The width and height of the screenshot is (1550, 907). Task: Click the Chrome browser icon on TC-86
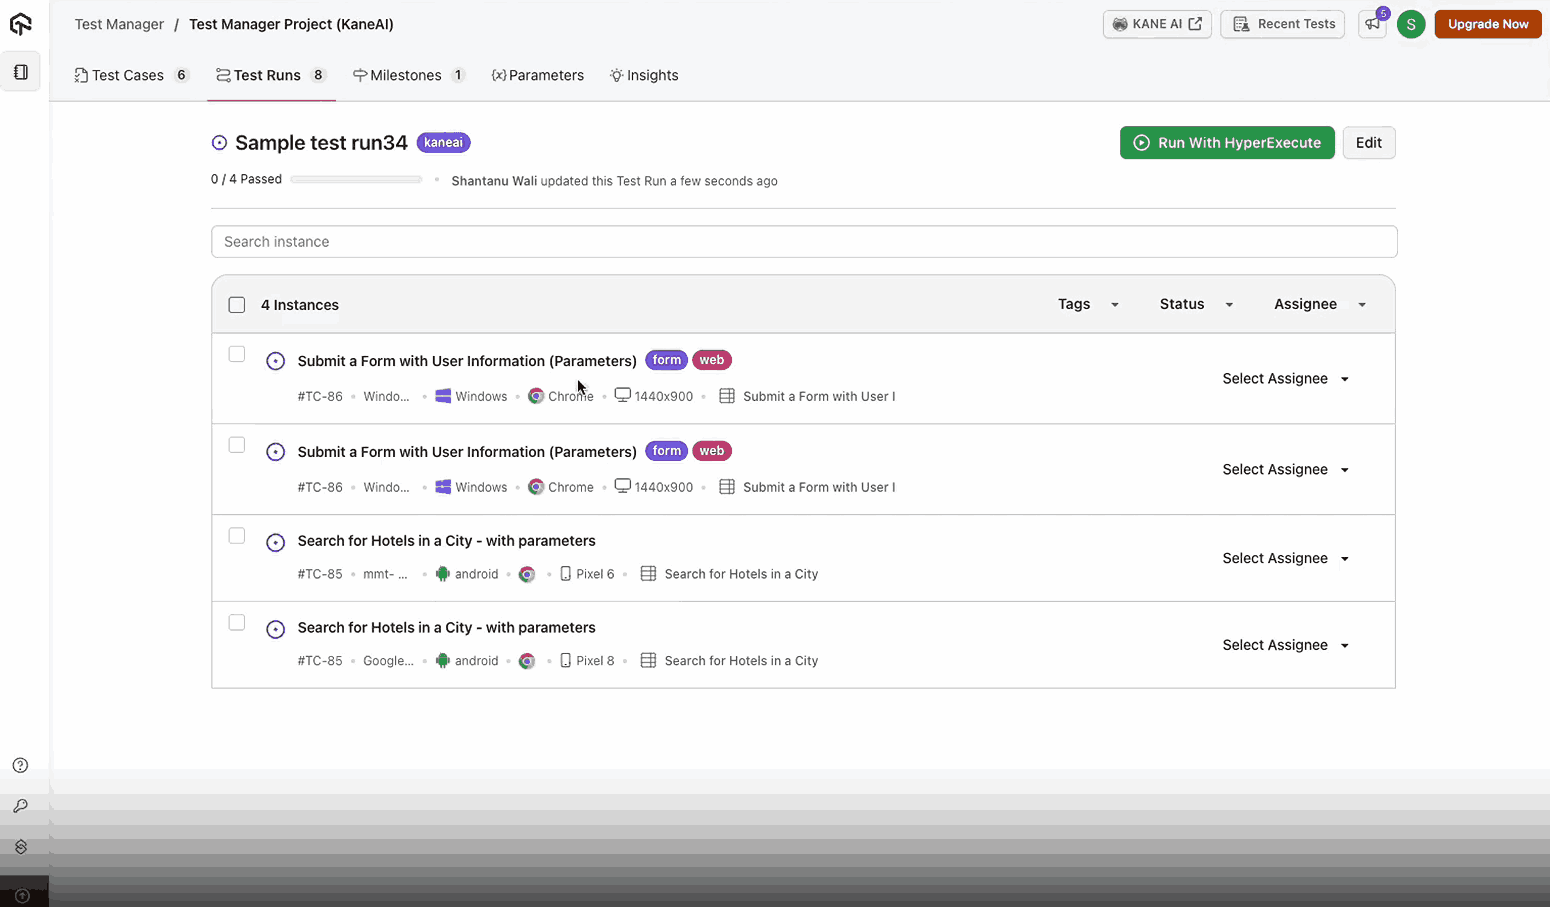pos(535,396)
